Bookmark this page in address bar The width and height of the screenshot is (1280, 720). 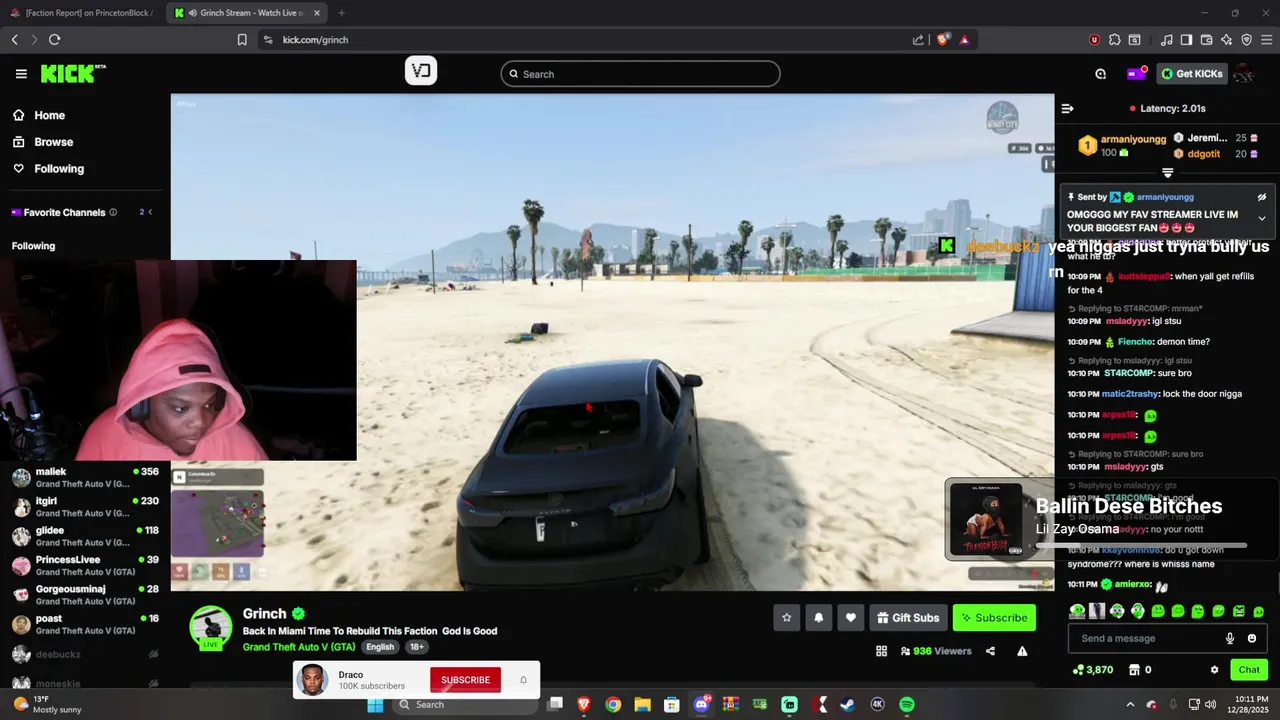[x=242, y=40]
